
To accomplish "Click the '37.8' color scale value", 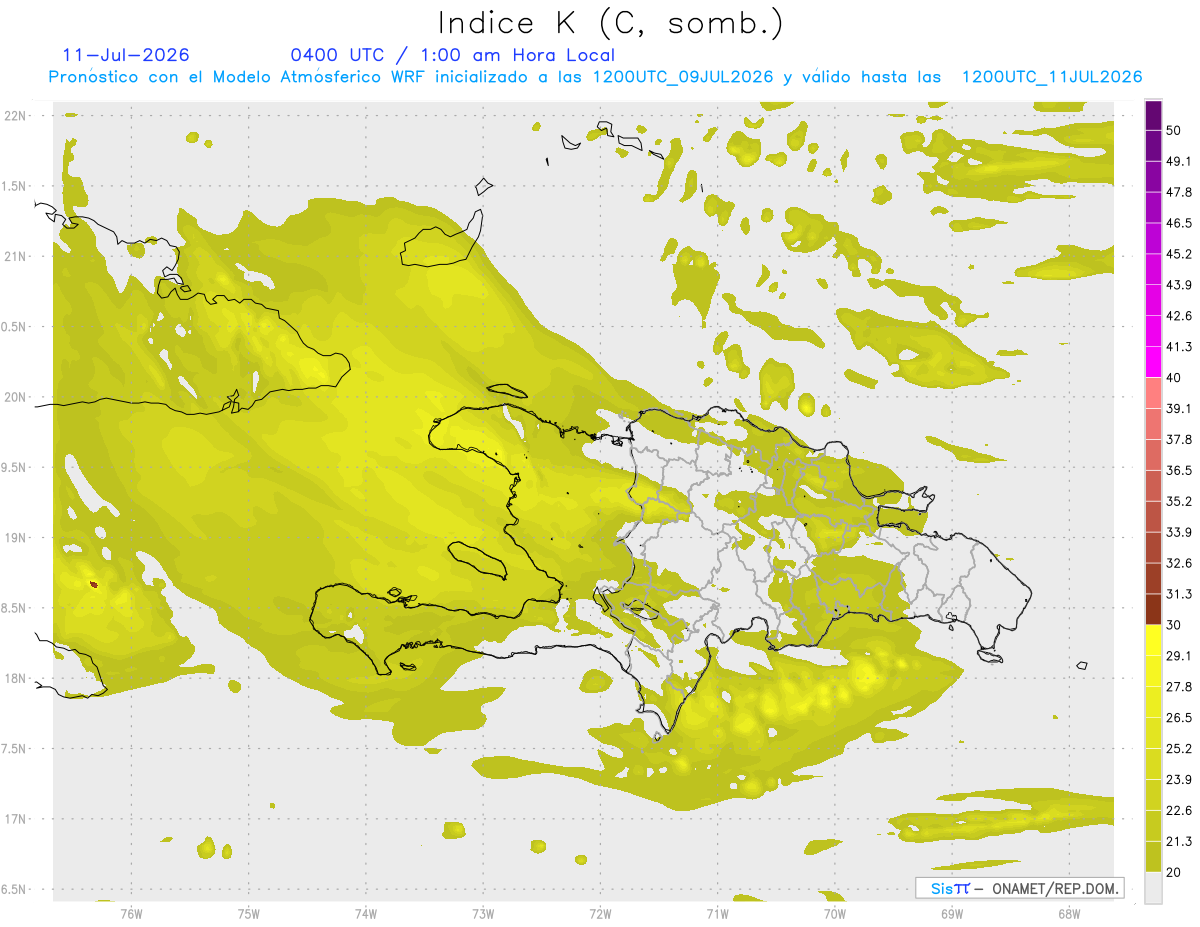I will click(1179, 440).
